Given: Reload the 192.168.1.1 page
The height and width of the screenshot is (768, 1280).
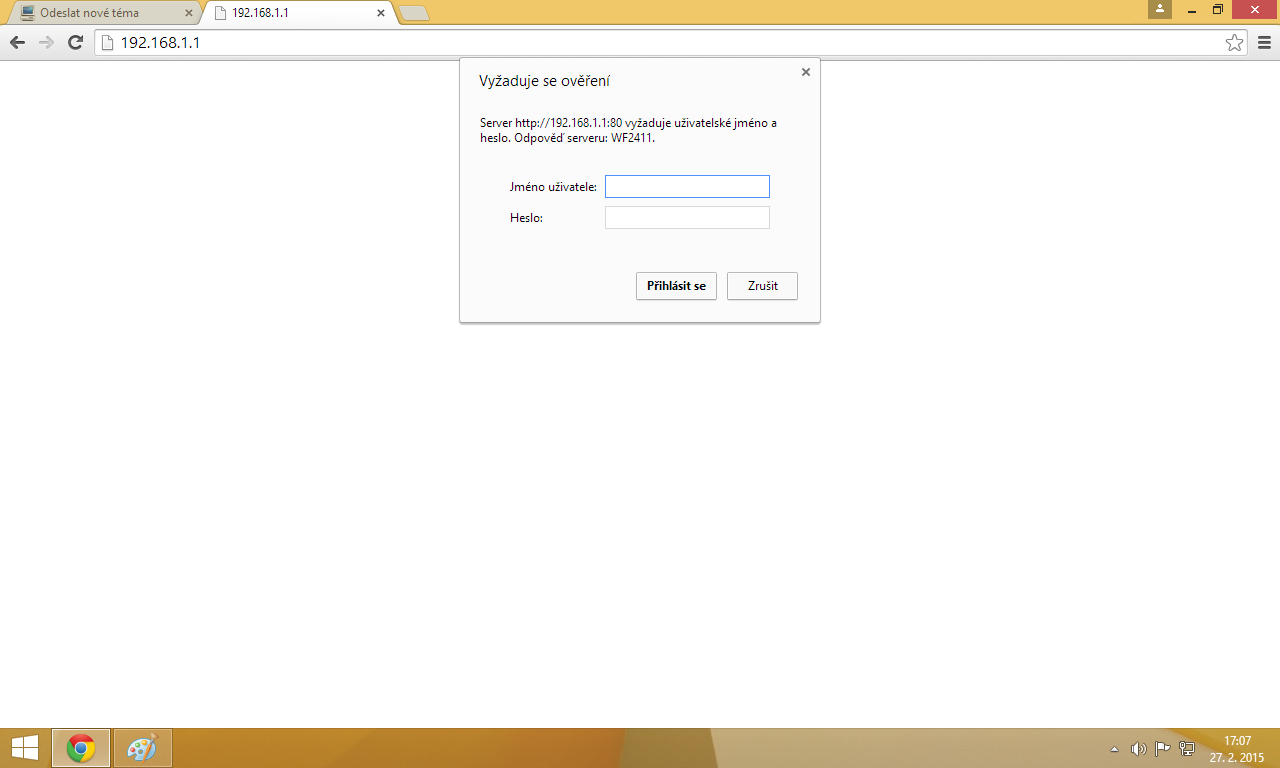Looking at the screenshot, I should pos(75,43).
